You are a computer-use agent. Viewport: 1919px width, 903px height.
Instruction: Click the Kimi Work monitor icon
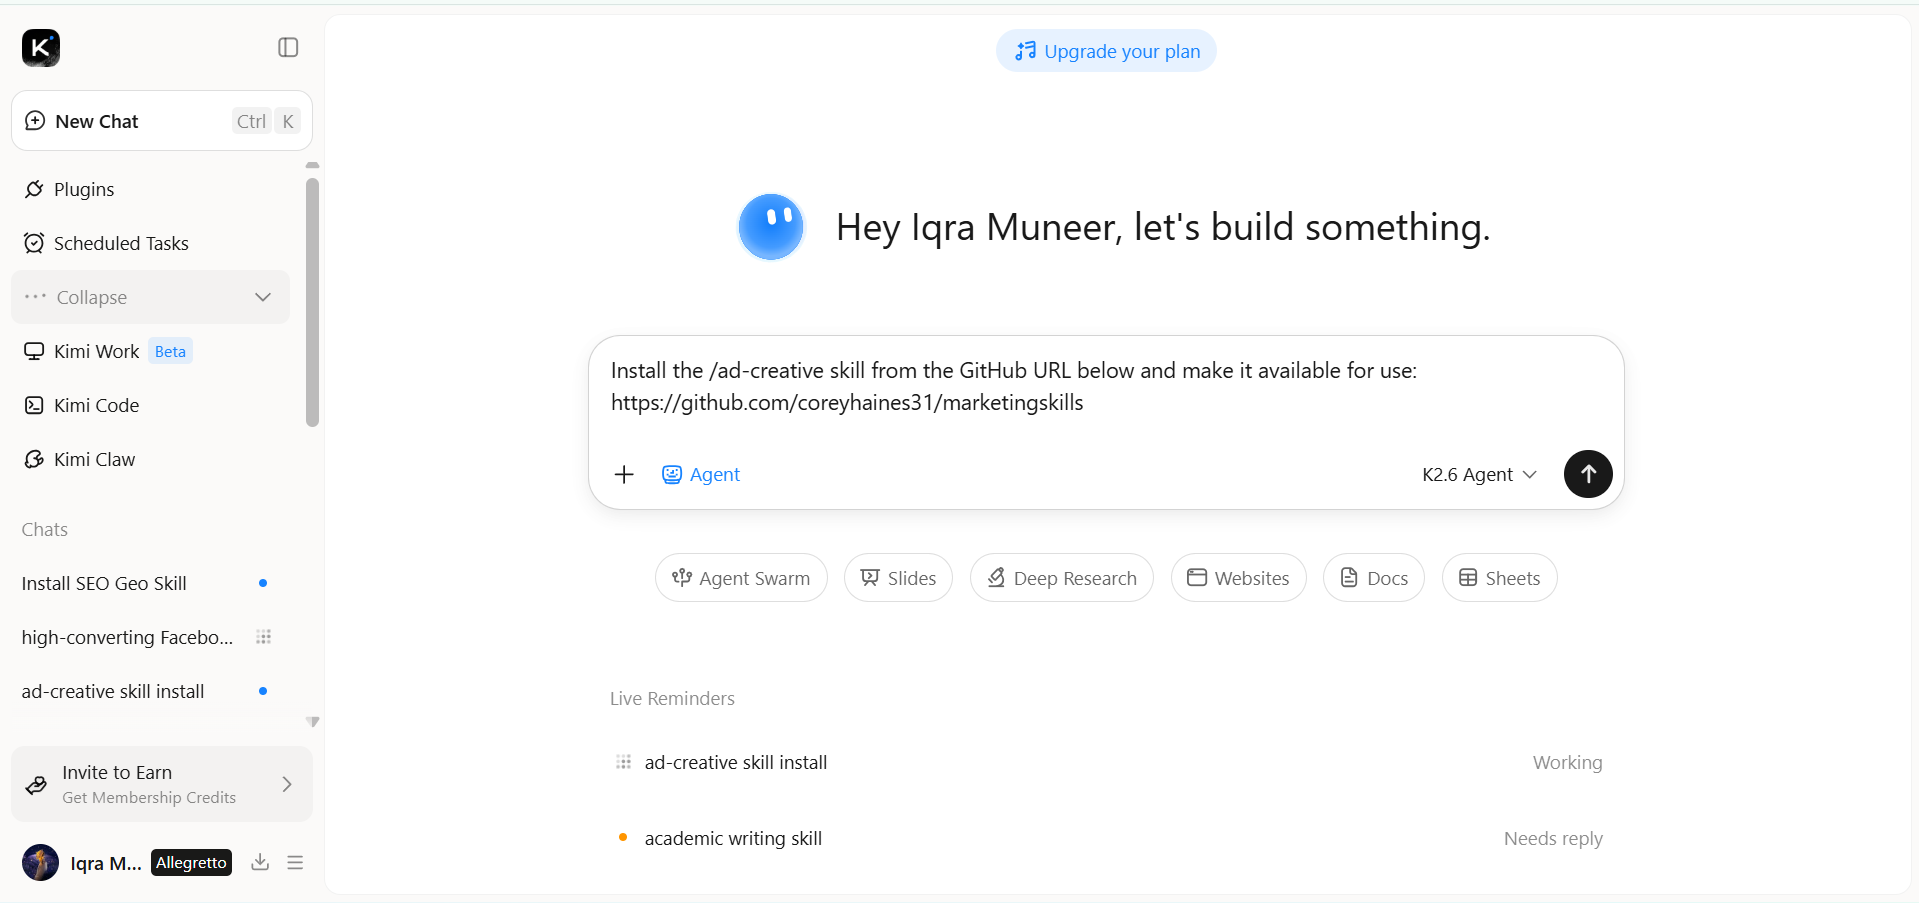34,351
